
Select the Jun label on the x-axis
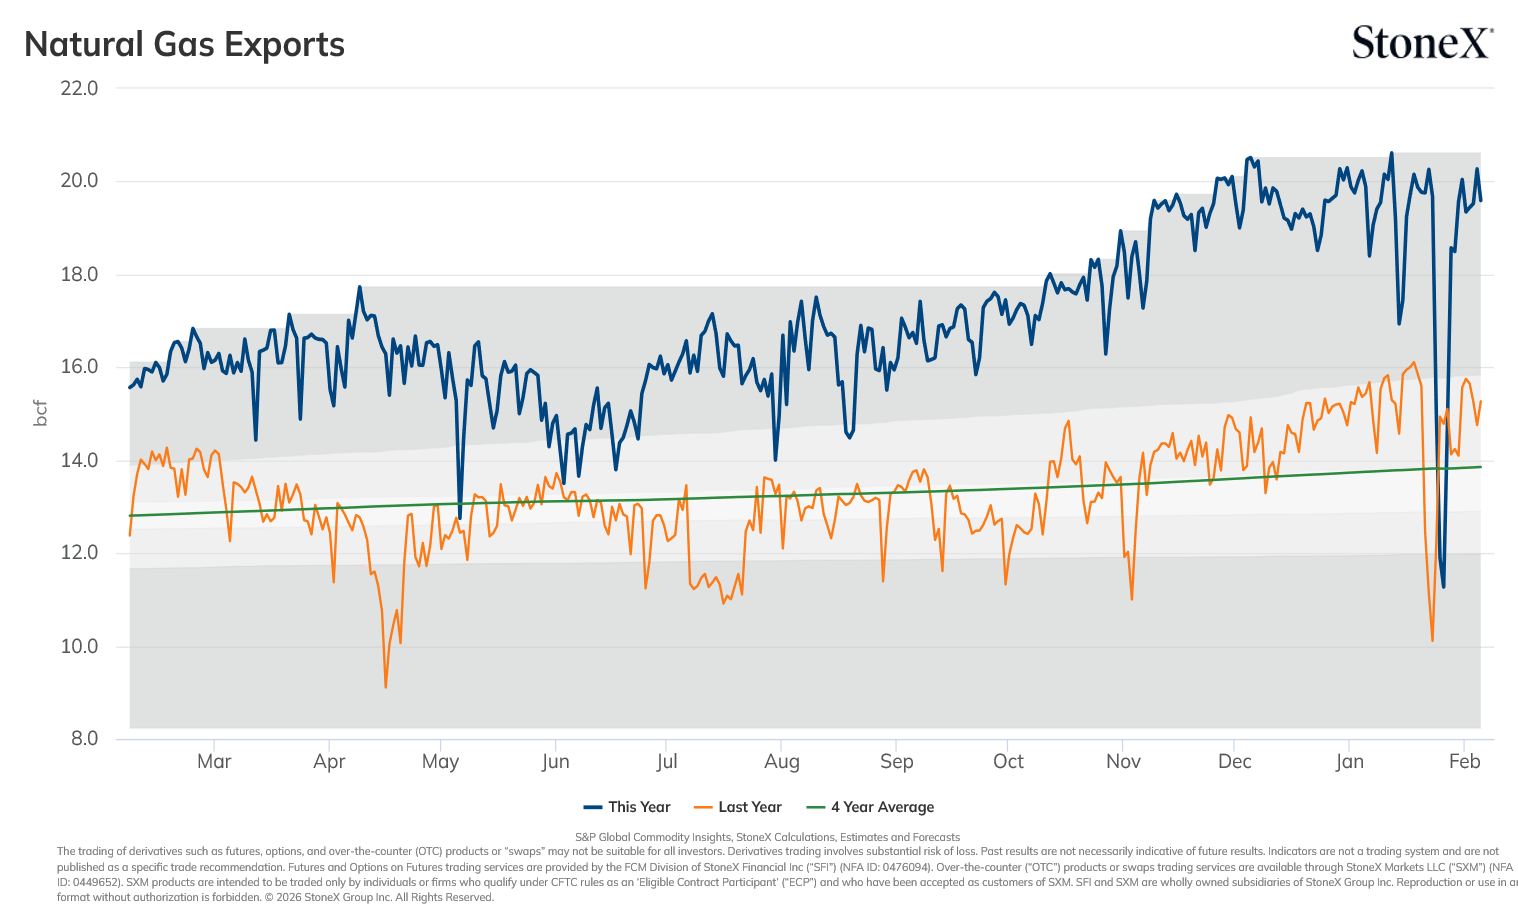(555, 761)
